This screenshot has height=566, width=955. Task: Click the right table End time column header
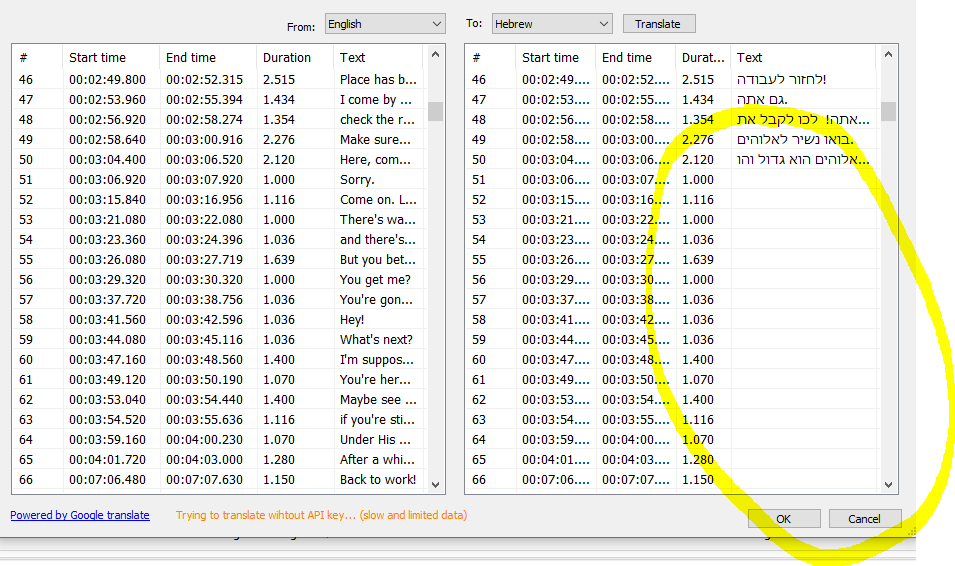635,57
